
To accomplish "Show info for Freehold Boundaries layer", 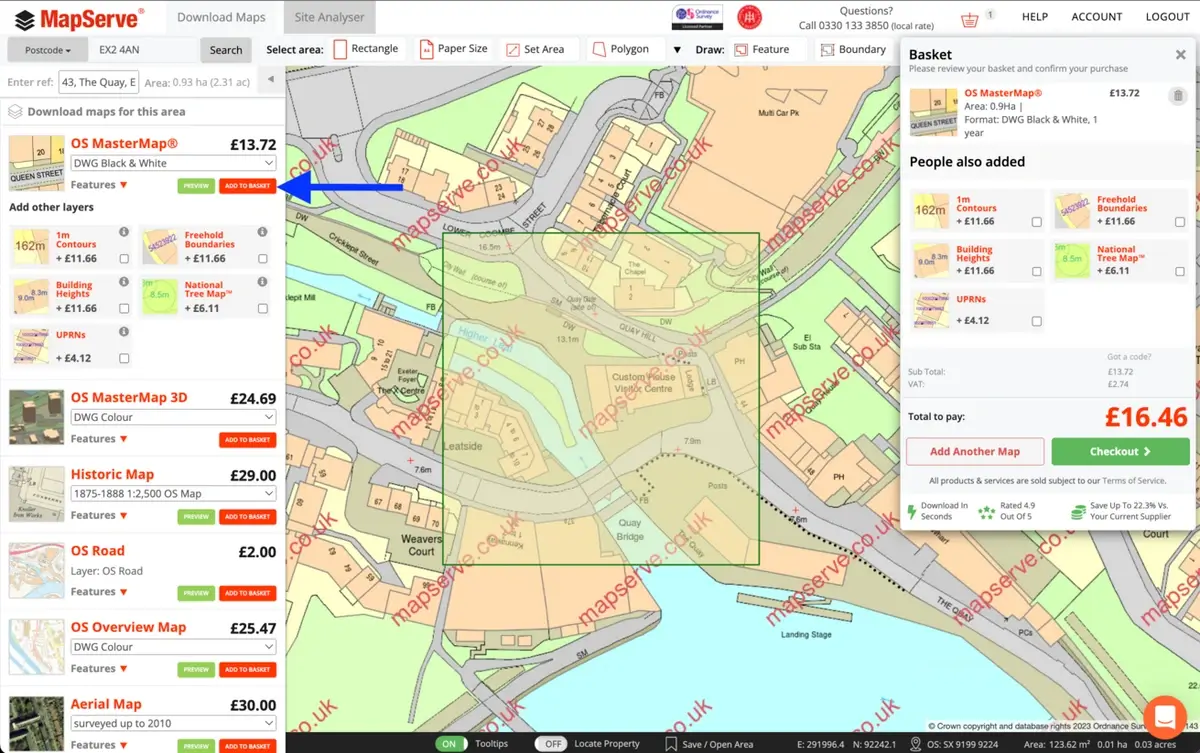I will click(262, 232).
